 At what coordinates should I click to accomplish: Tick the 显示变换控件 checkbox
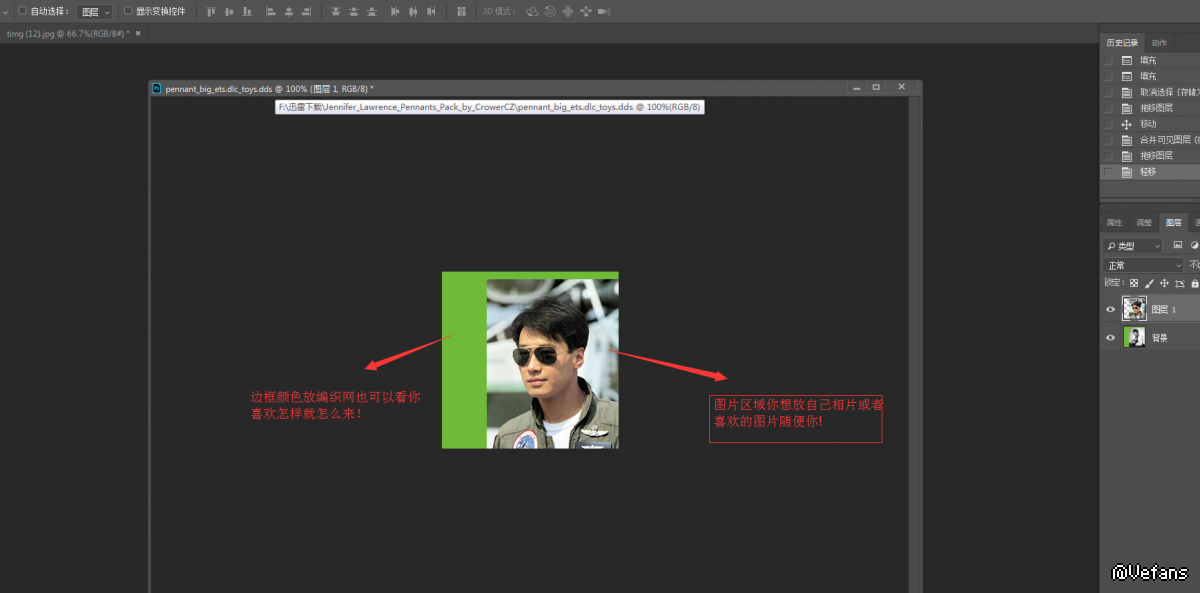[x=128, y=11]
